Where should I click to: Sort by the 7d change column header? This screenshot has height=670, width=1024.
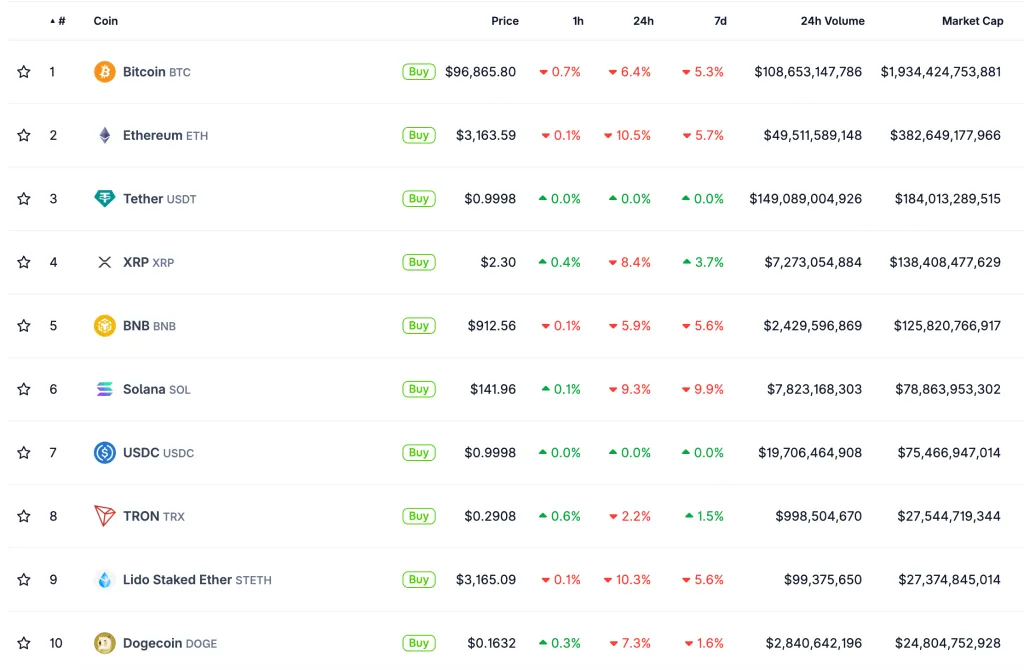(x=720, y=21)
